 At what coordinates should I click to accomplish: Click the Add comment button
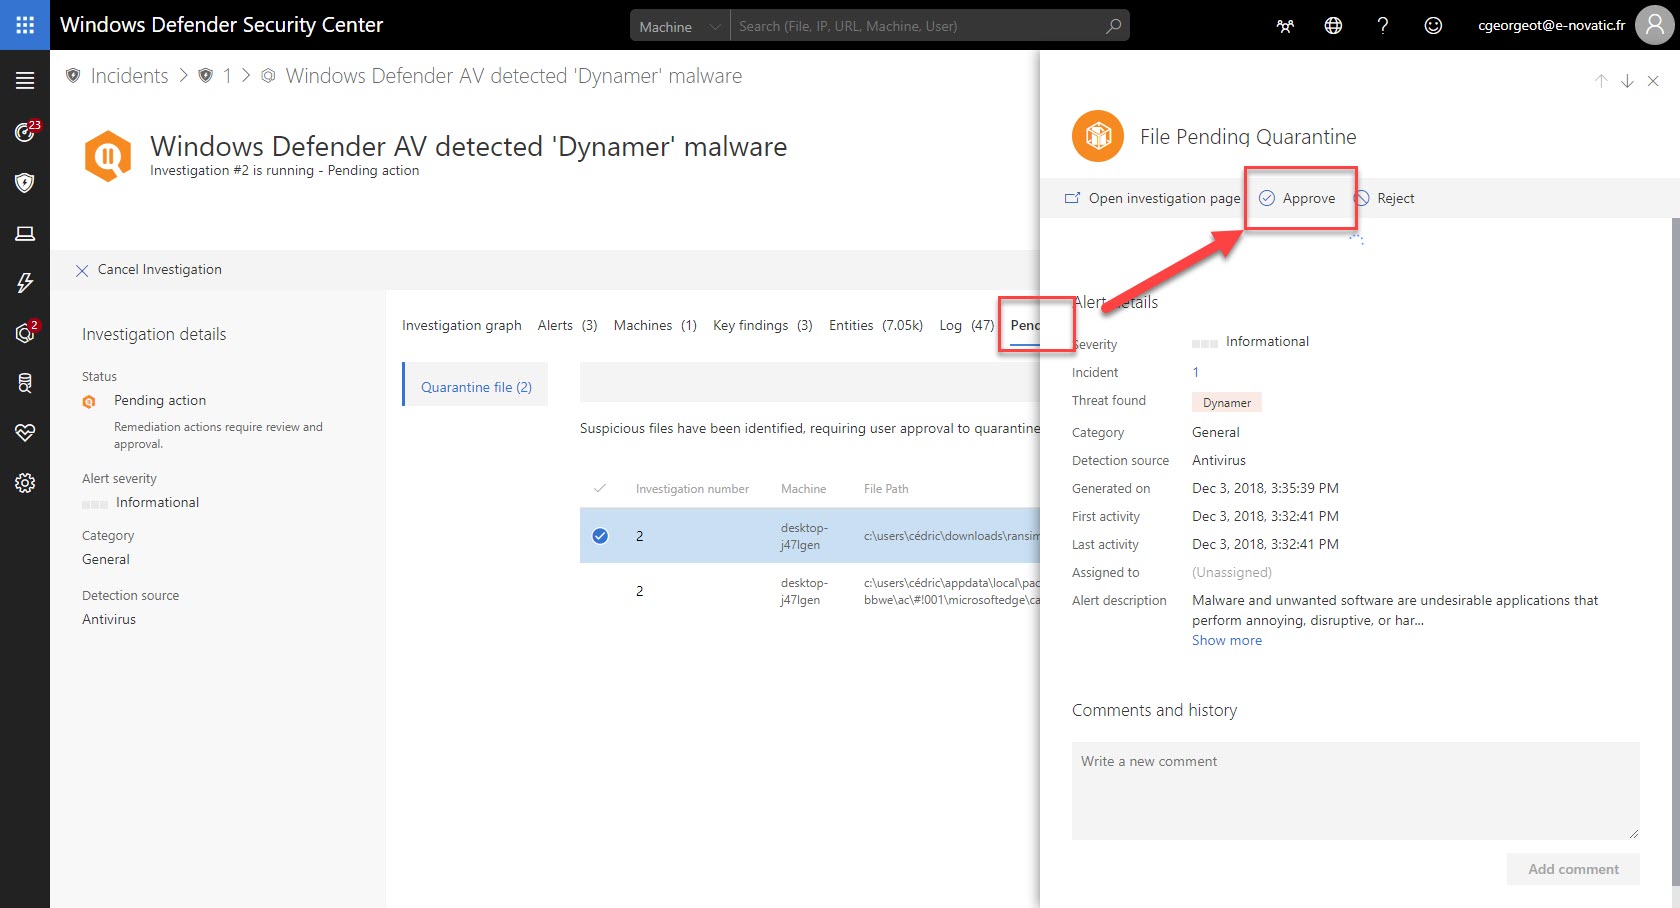coord(1573,869)
